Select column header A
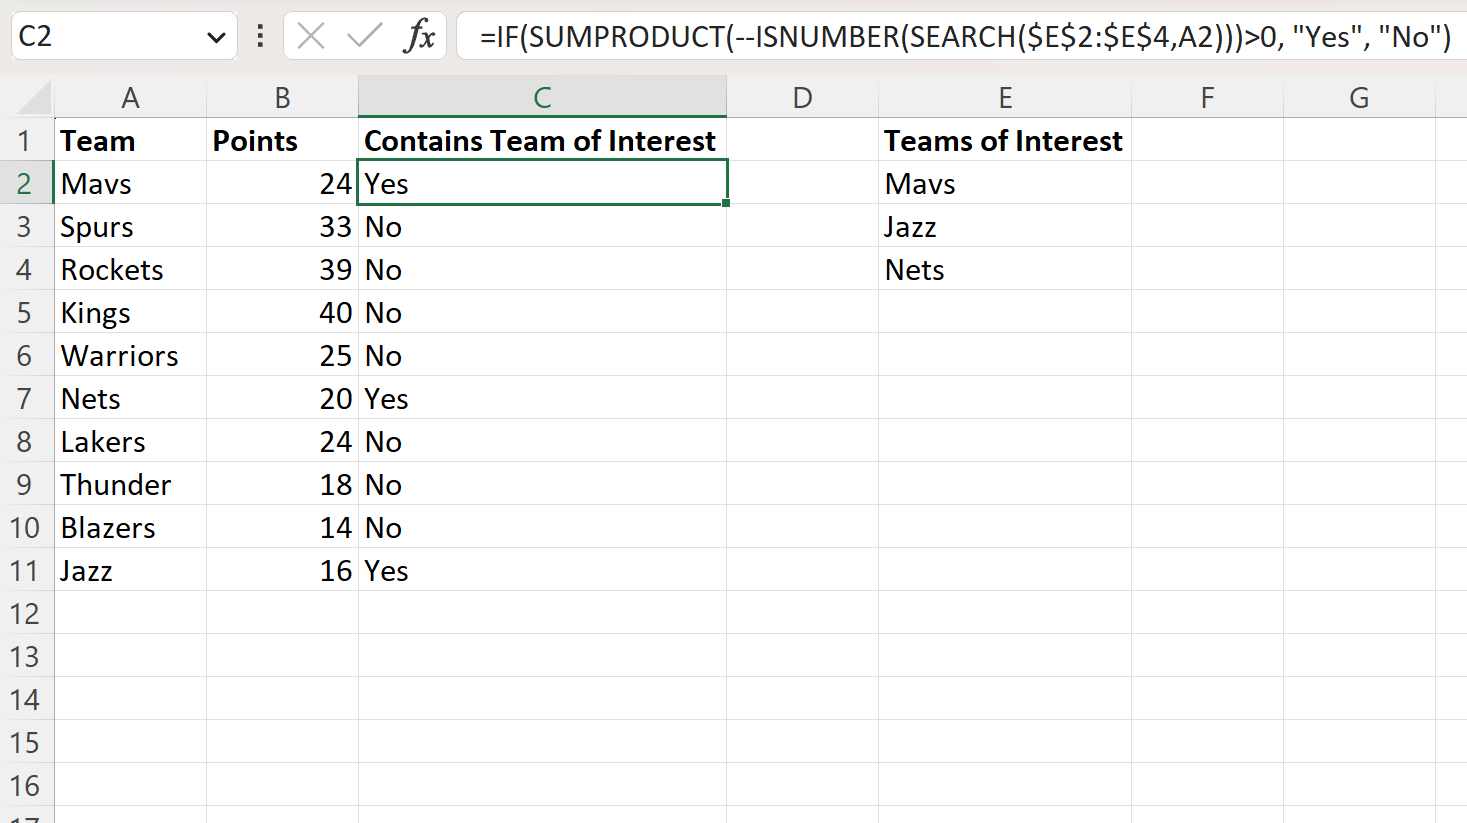This screenshot has width=1467, height=823. coord(131,97)
